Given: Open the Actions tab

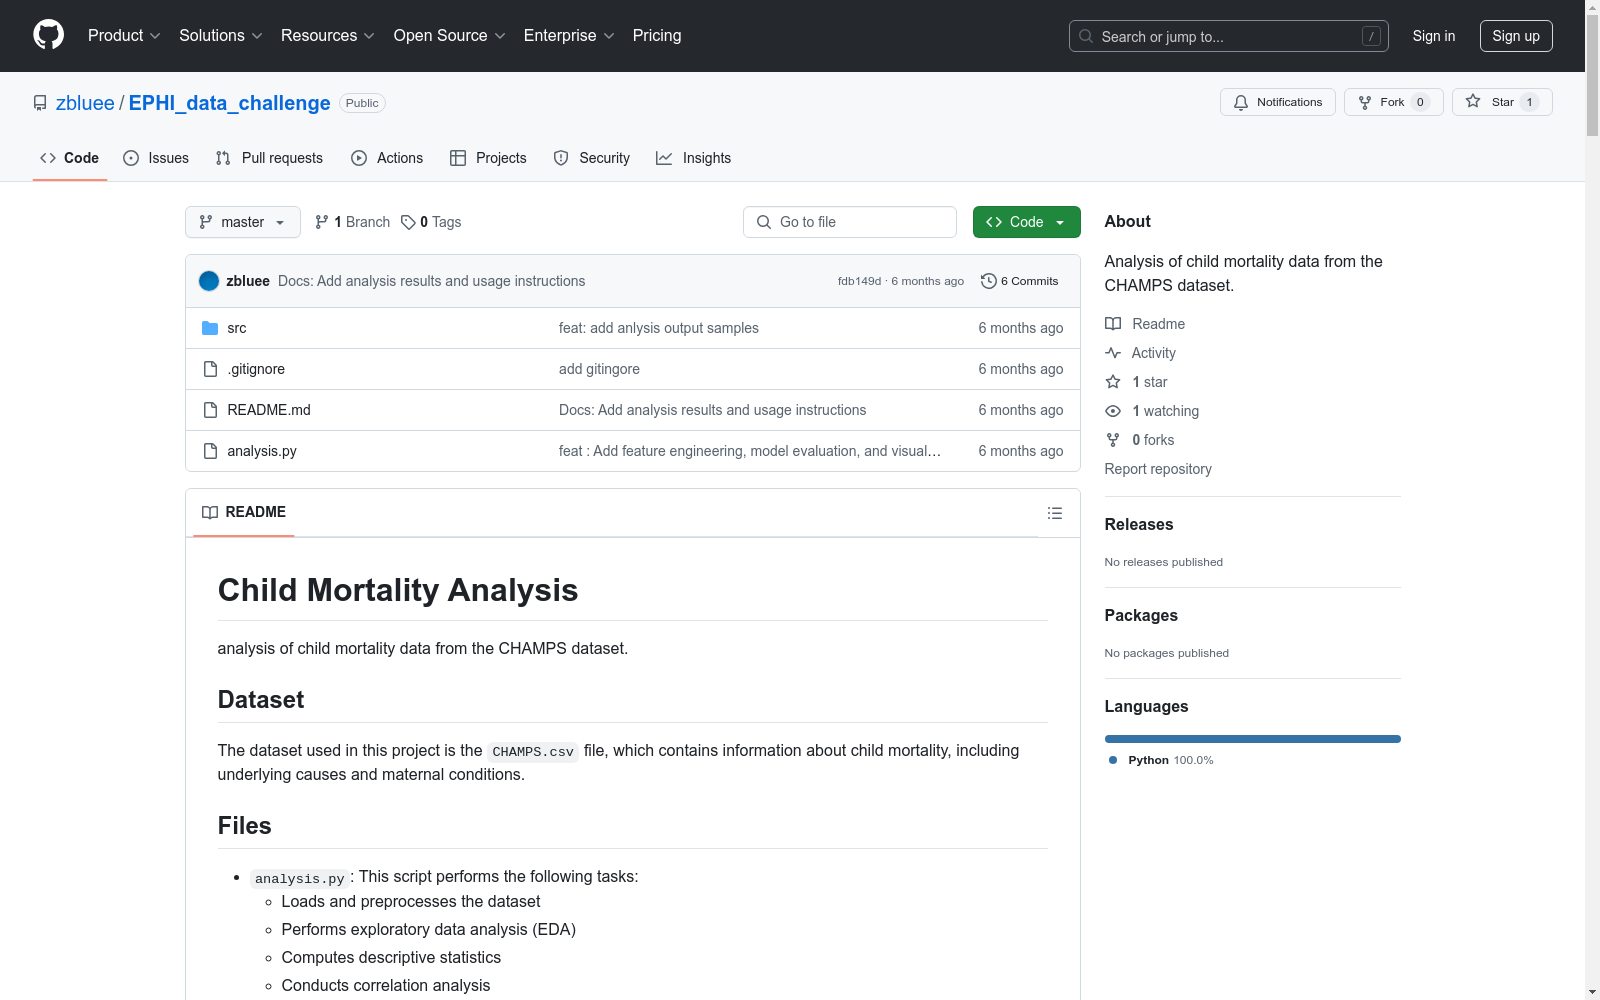Looking at the screenshot, I should (x=387, y=158).
